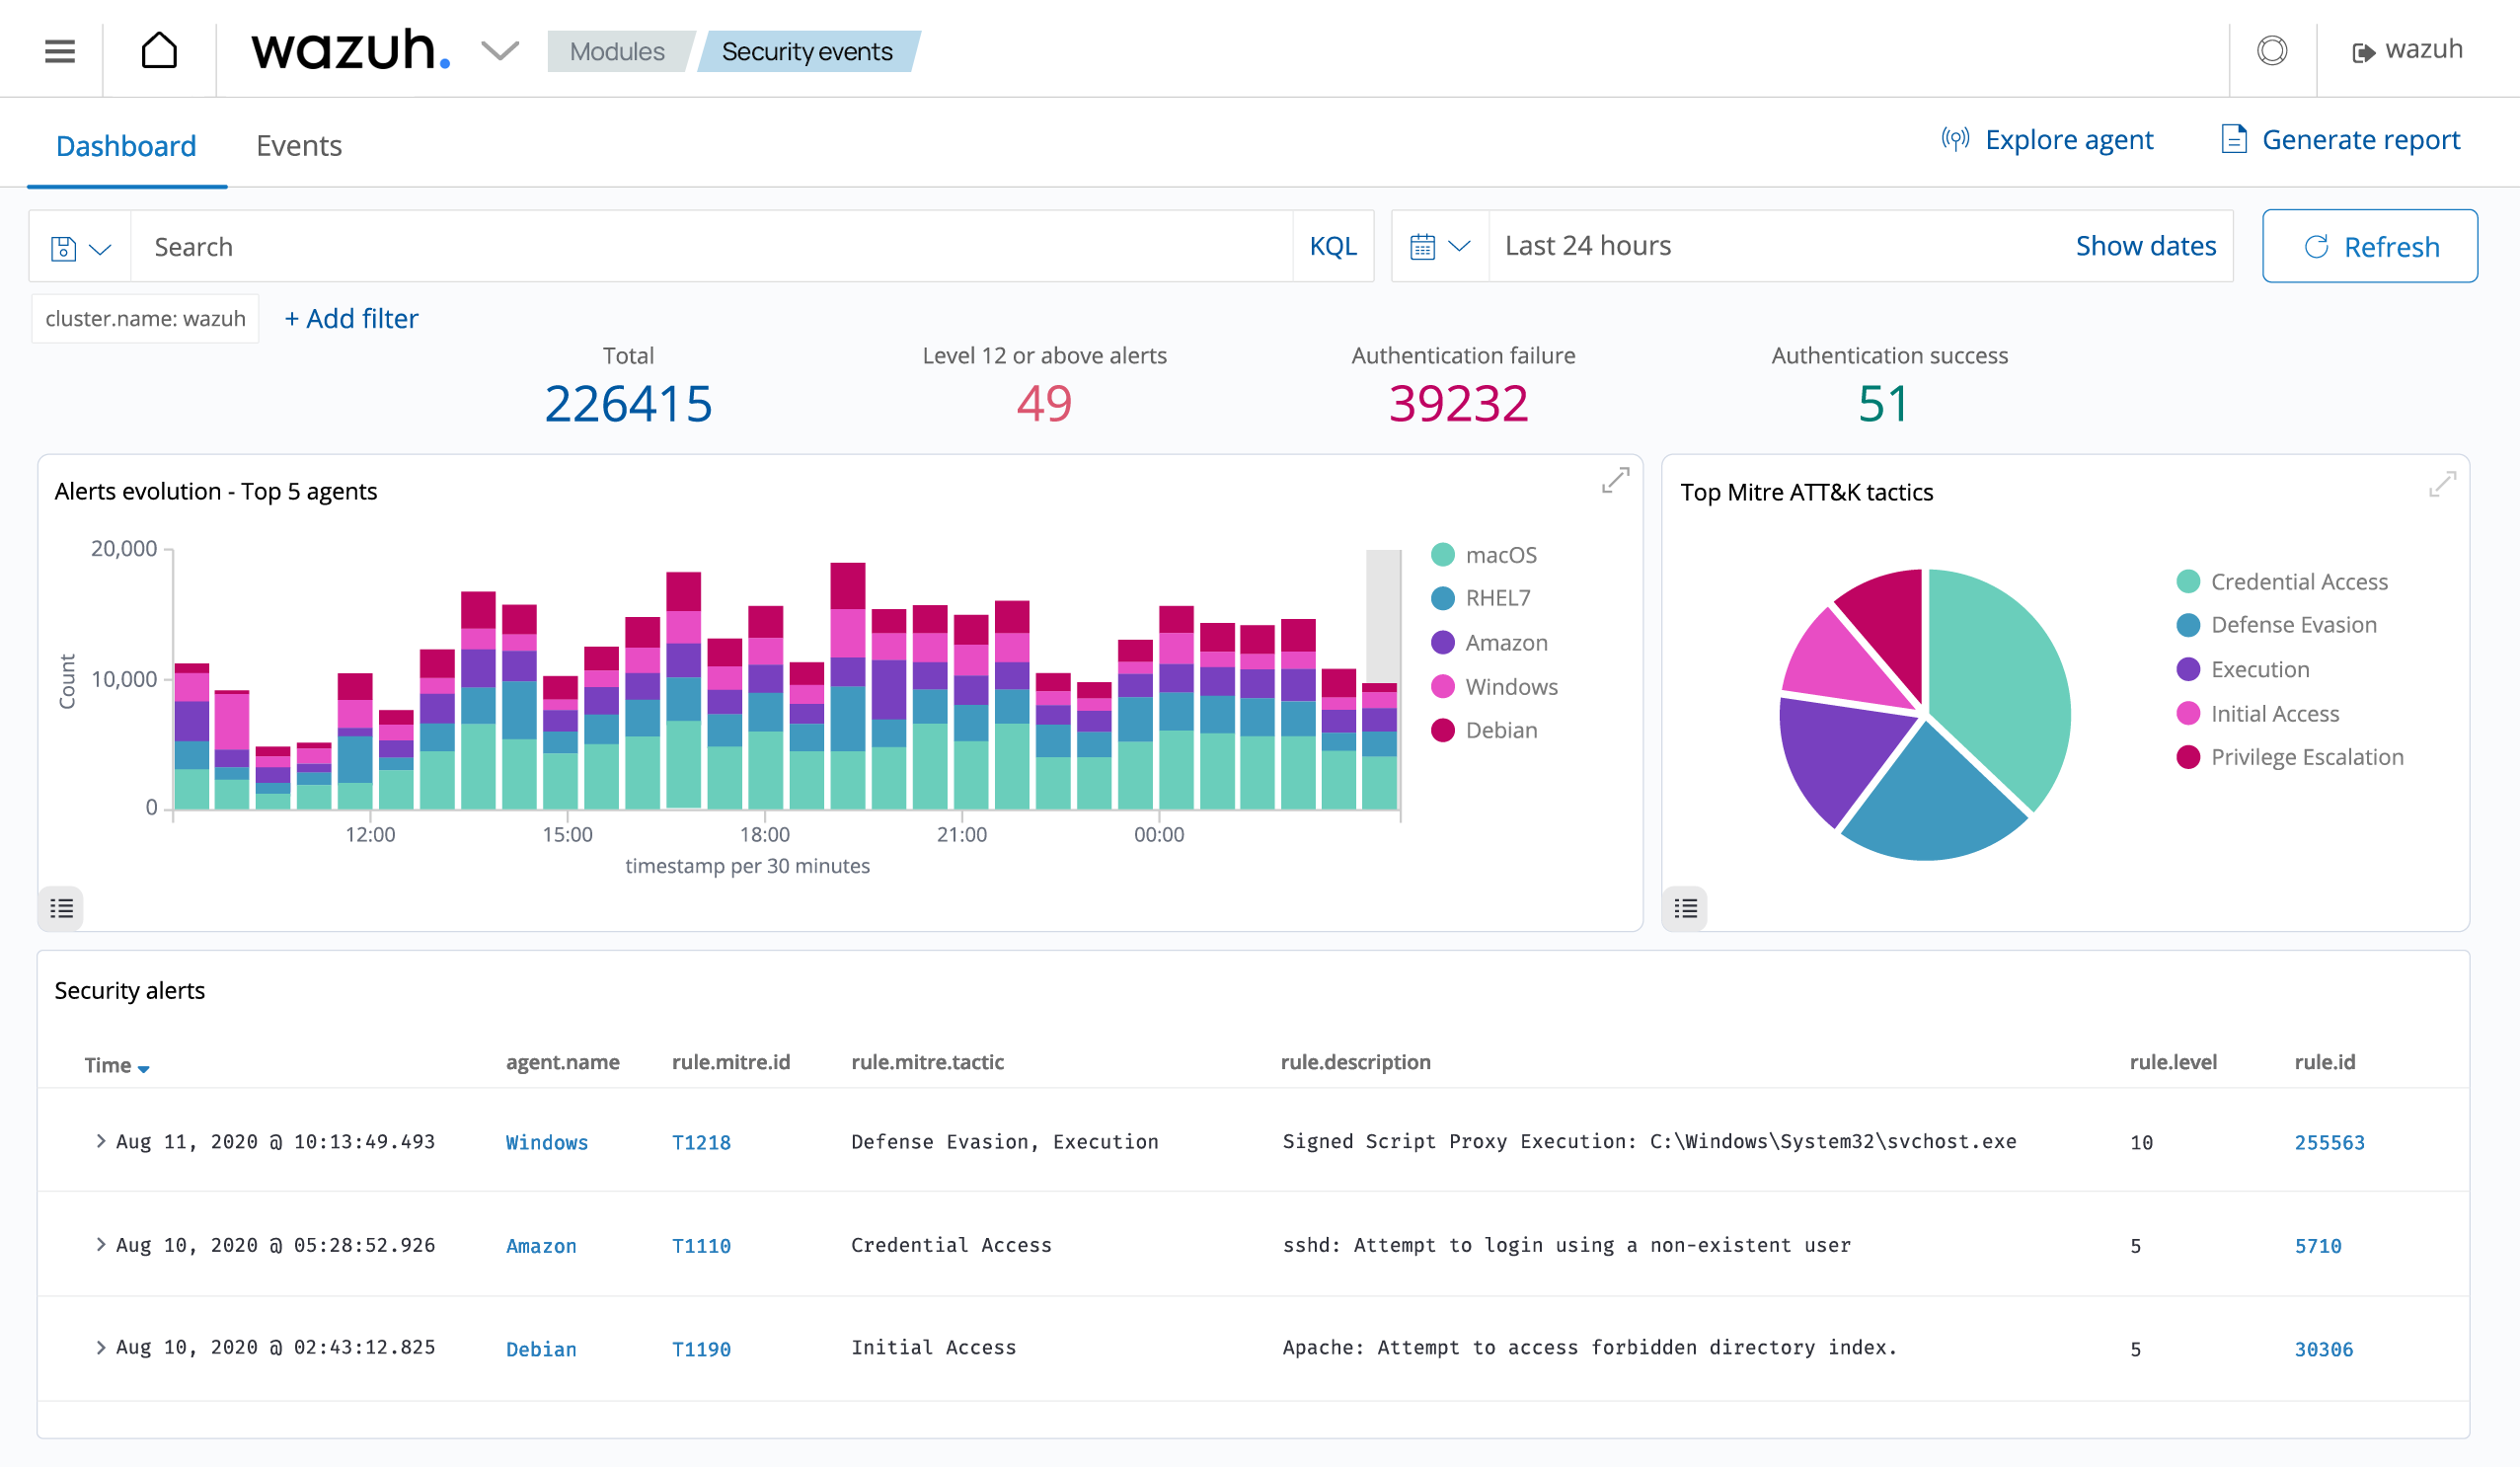Toggle legend list icon under Alerts evolution chart
The image size is (2520, 1467).
coord(61,909)
